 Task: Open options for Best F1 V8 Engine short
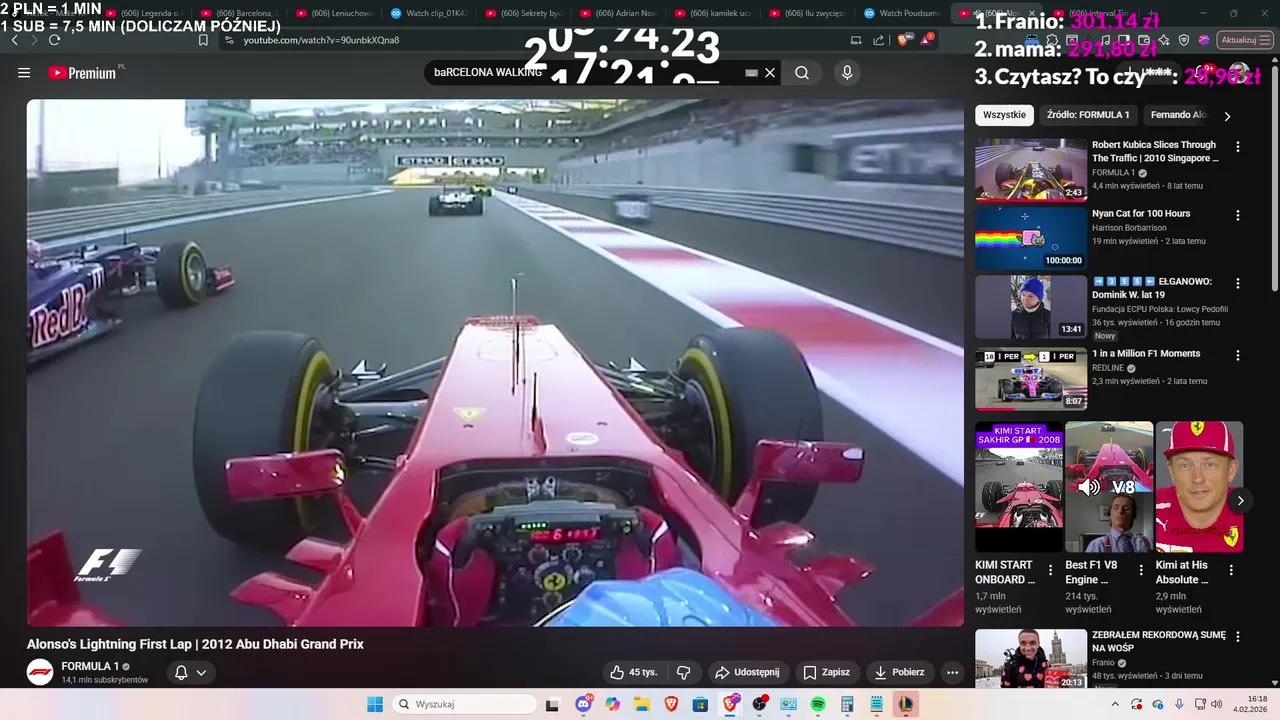pyautogui.click(x=1141, y=570)
